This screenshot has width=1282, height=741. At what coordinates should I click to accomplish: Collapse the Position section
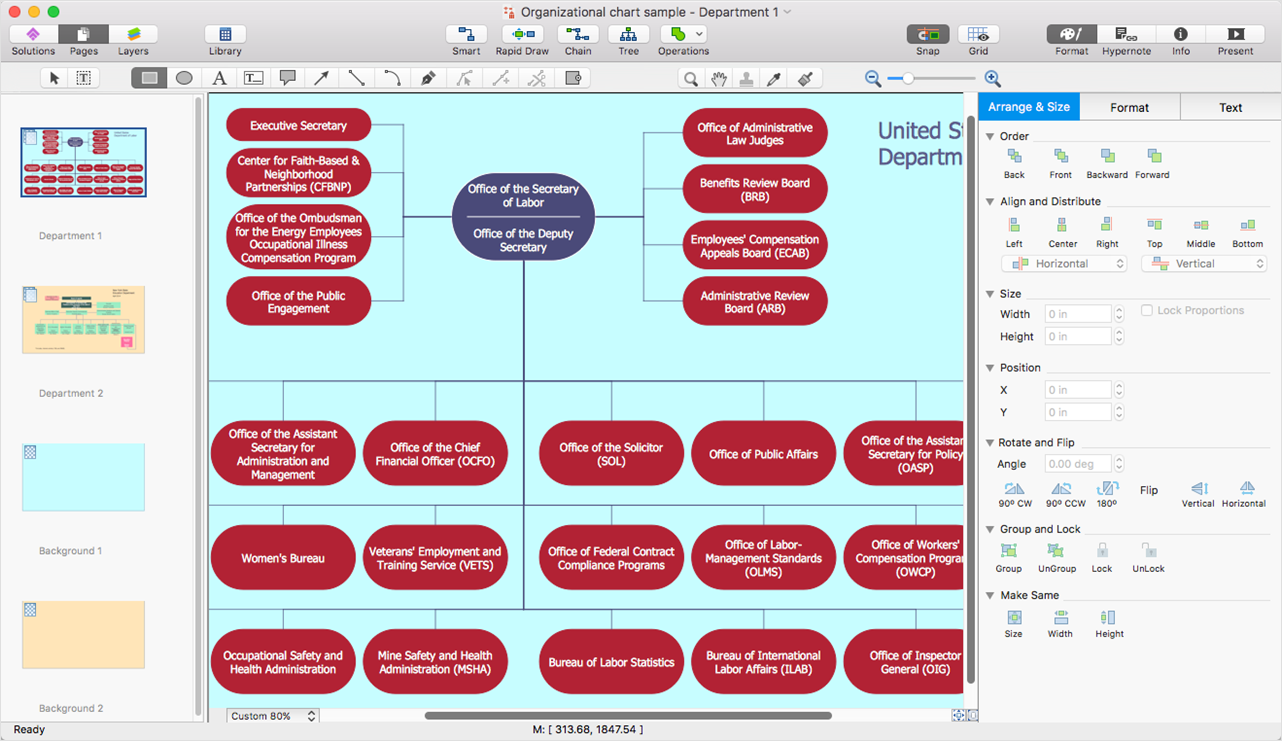tap(990, 368)
